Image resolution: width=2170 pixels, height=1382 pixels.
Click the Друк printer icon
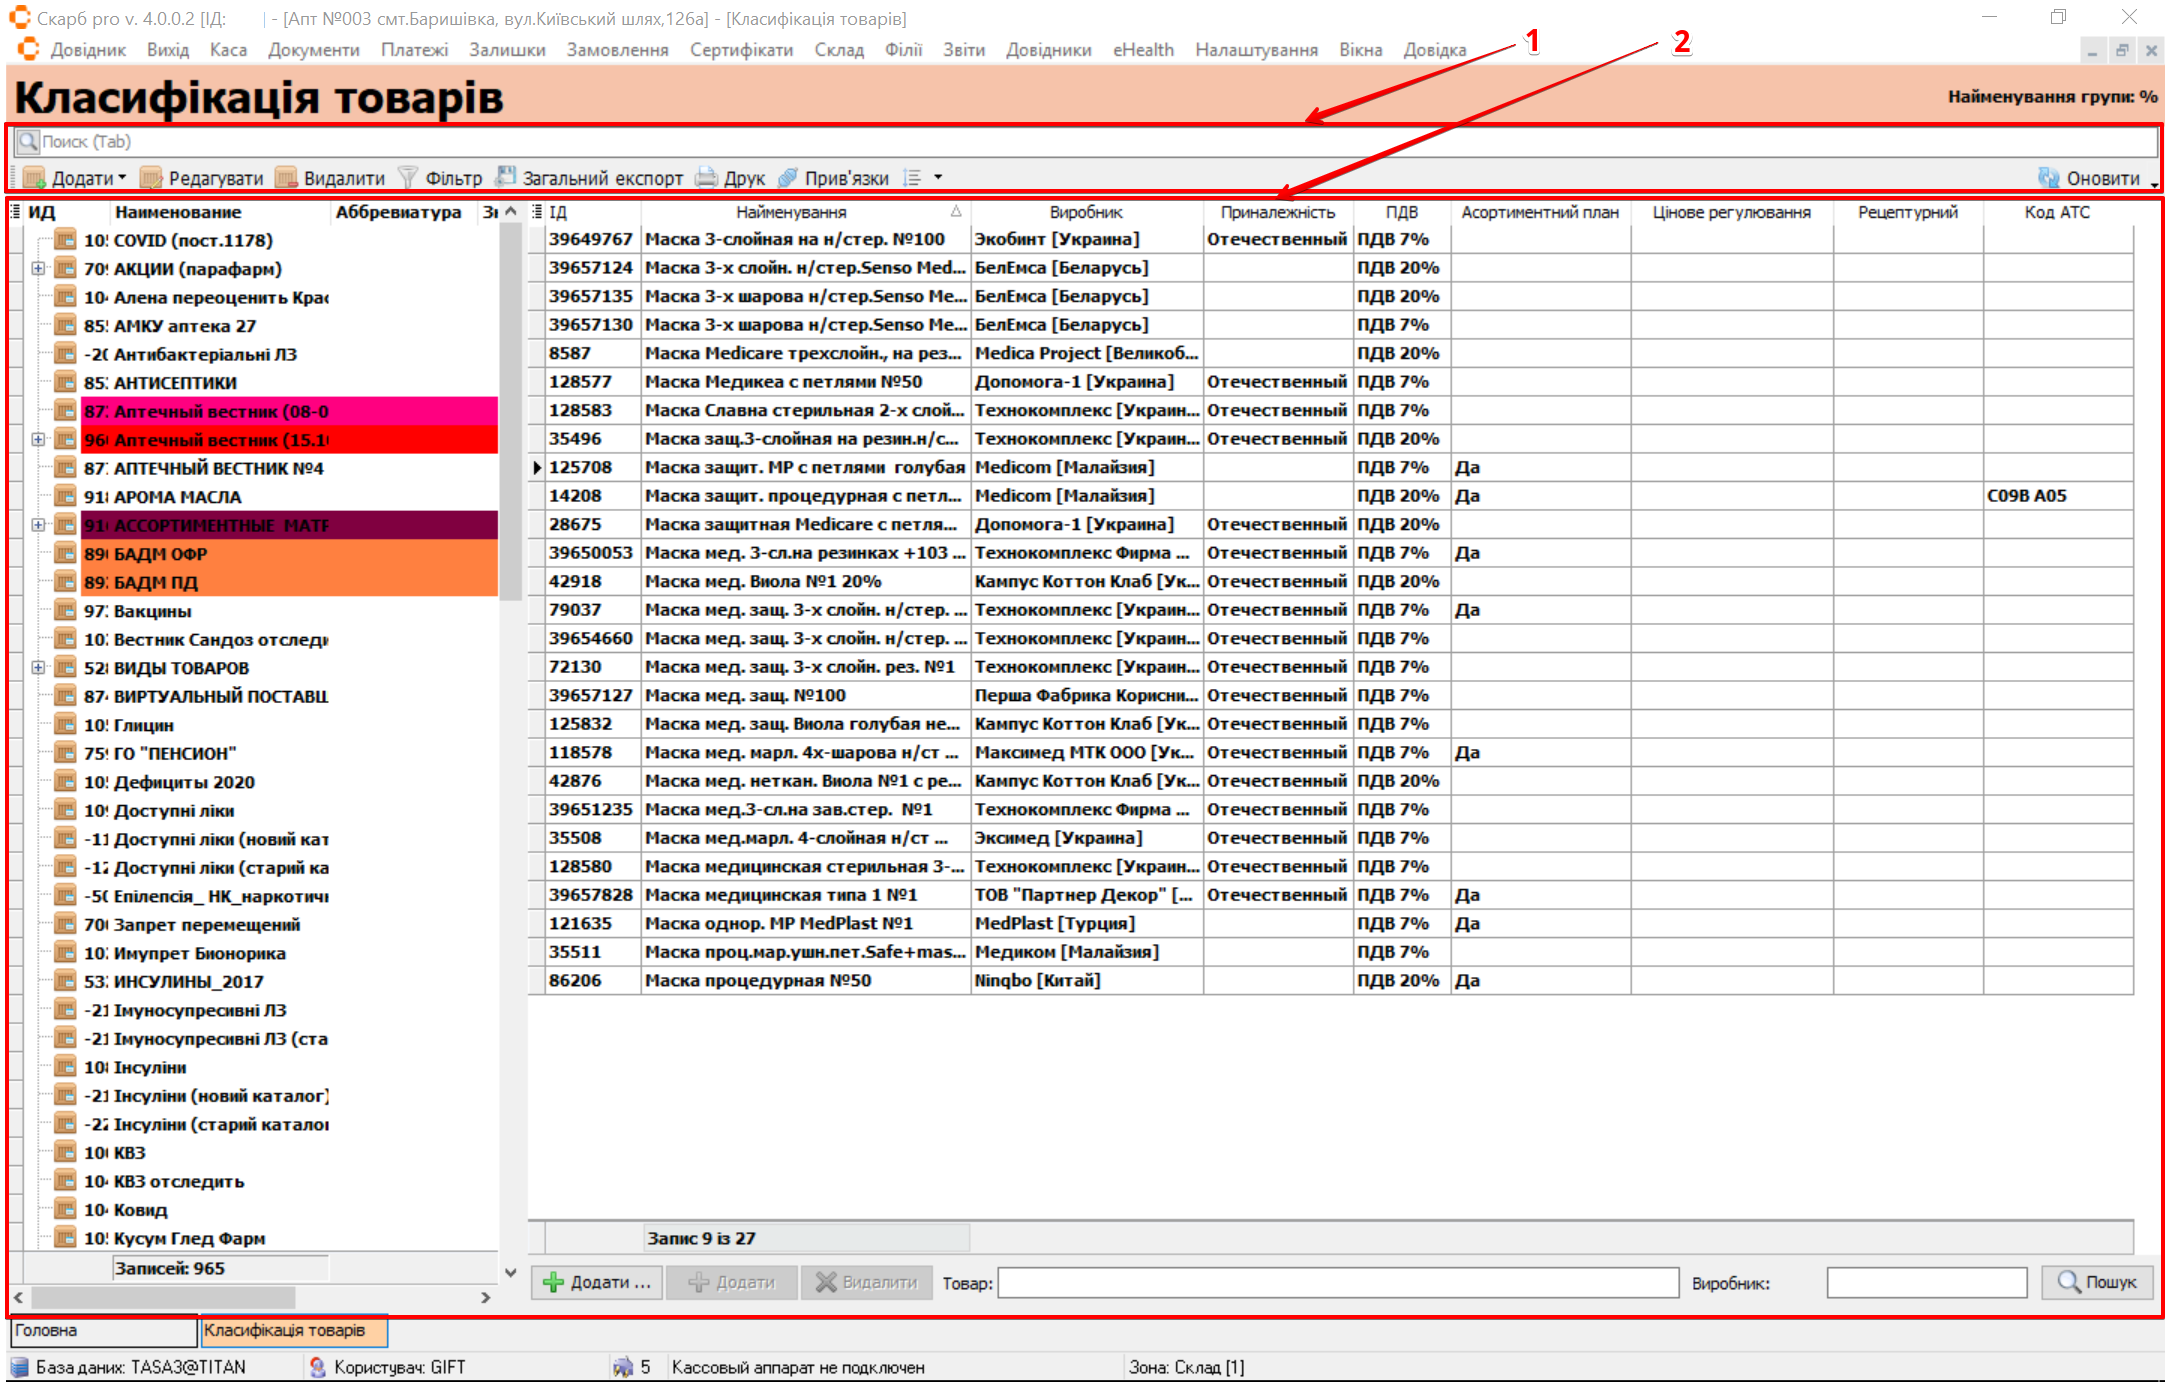click(707, 178)
